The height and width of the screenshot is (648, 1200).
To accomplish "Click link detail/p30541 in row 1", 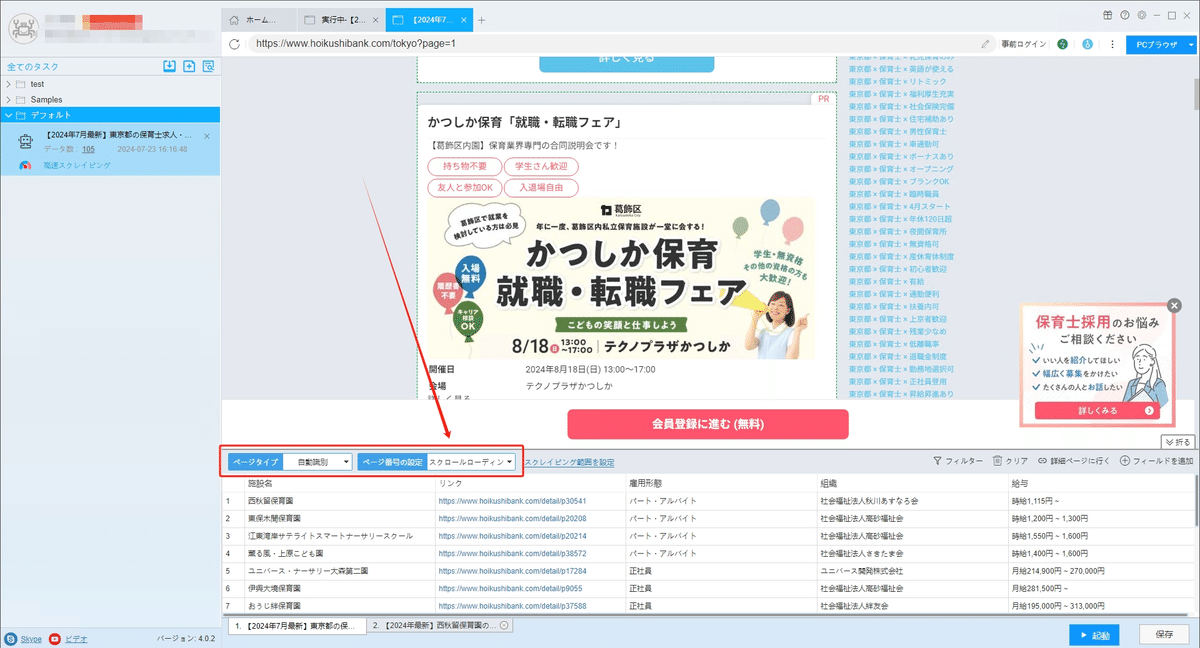I will point(512,500).
